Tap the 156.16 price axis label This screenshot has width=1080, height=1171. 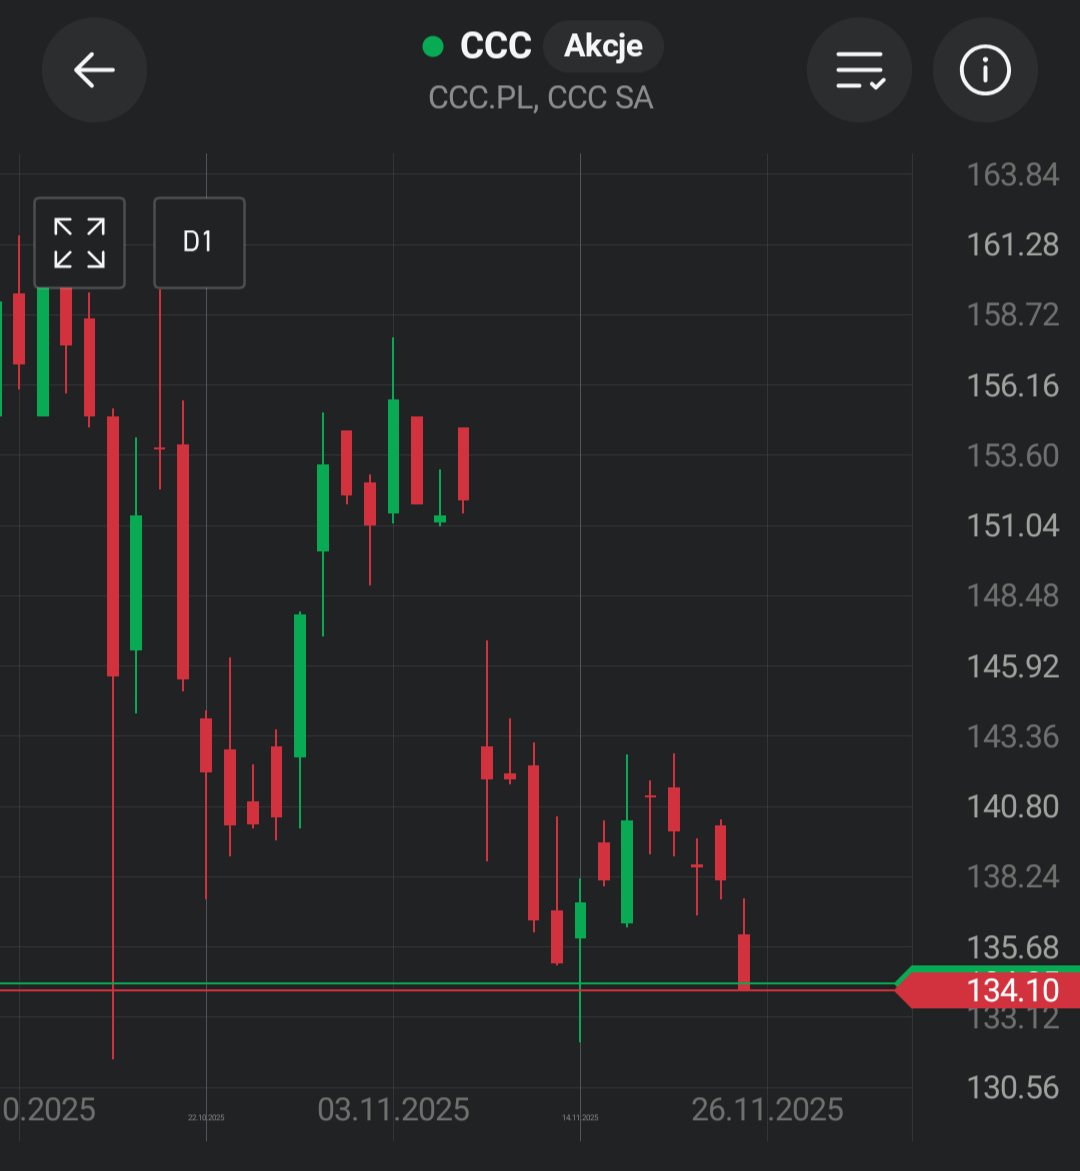(1013, 385)
